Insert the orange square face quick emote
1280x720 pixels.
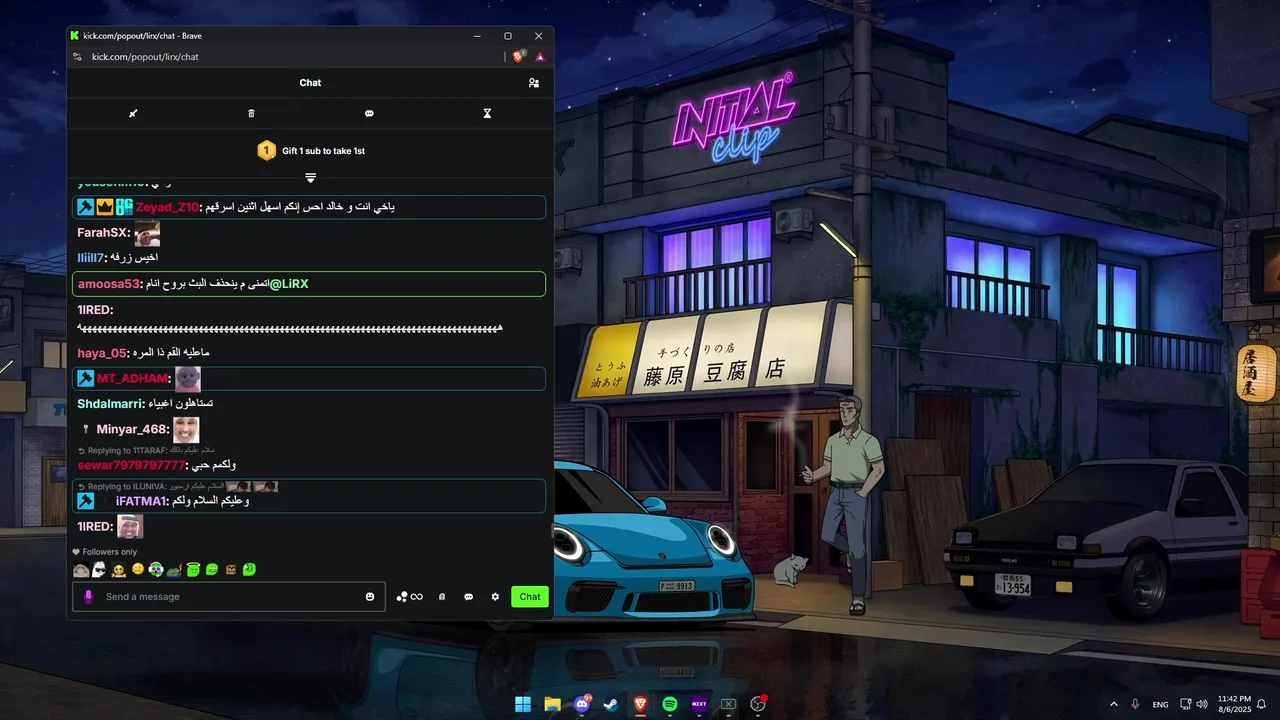(231, 570)
